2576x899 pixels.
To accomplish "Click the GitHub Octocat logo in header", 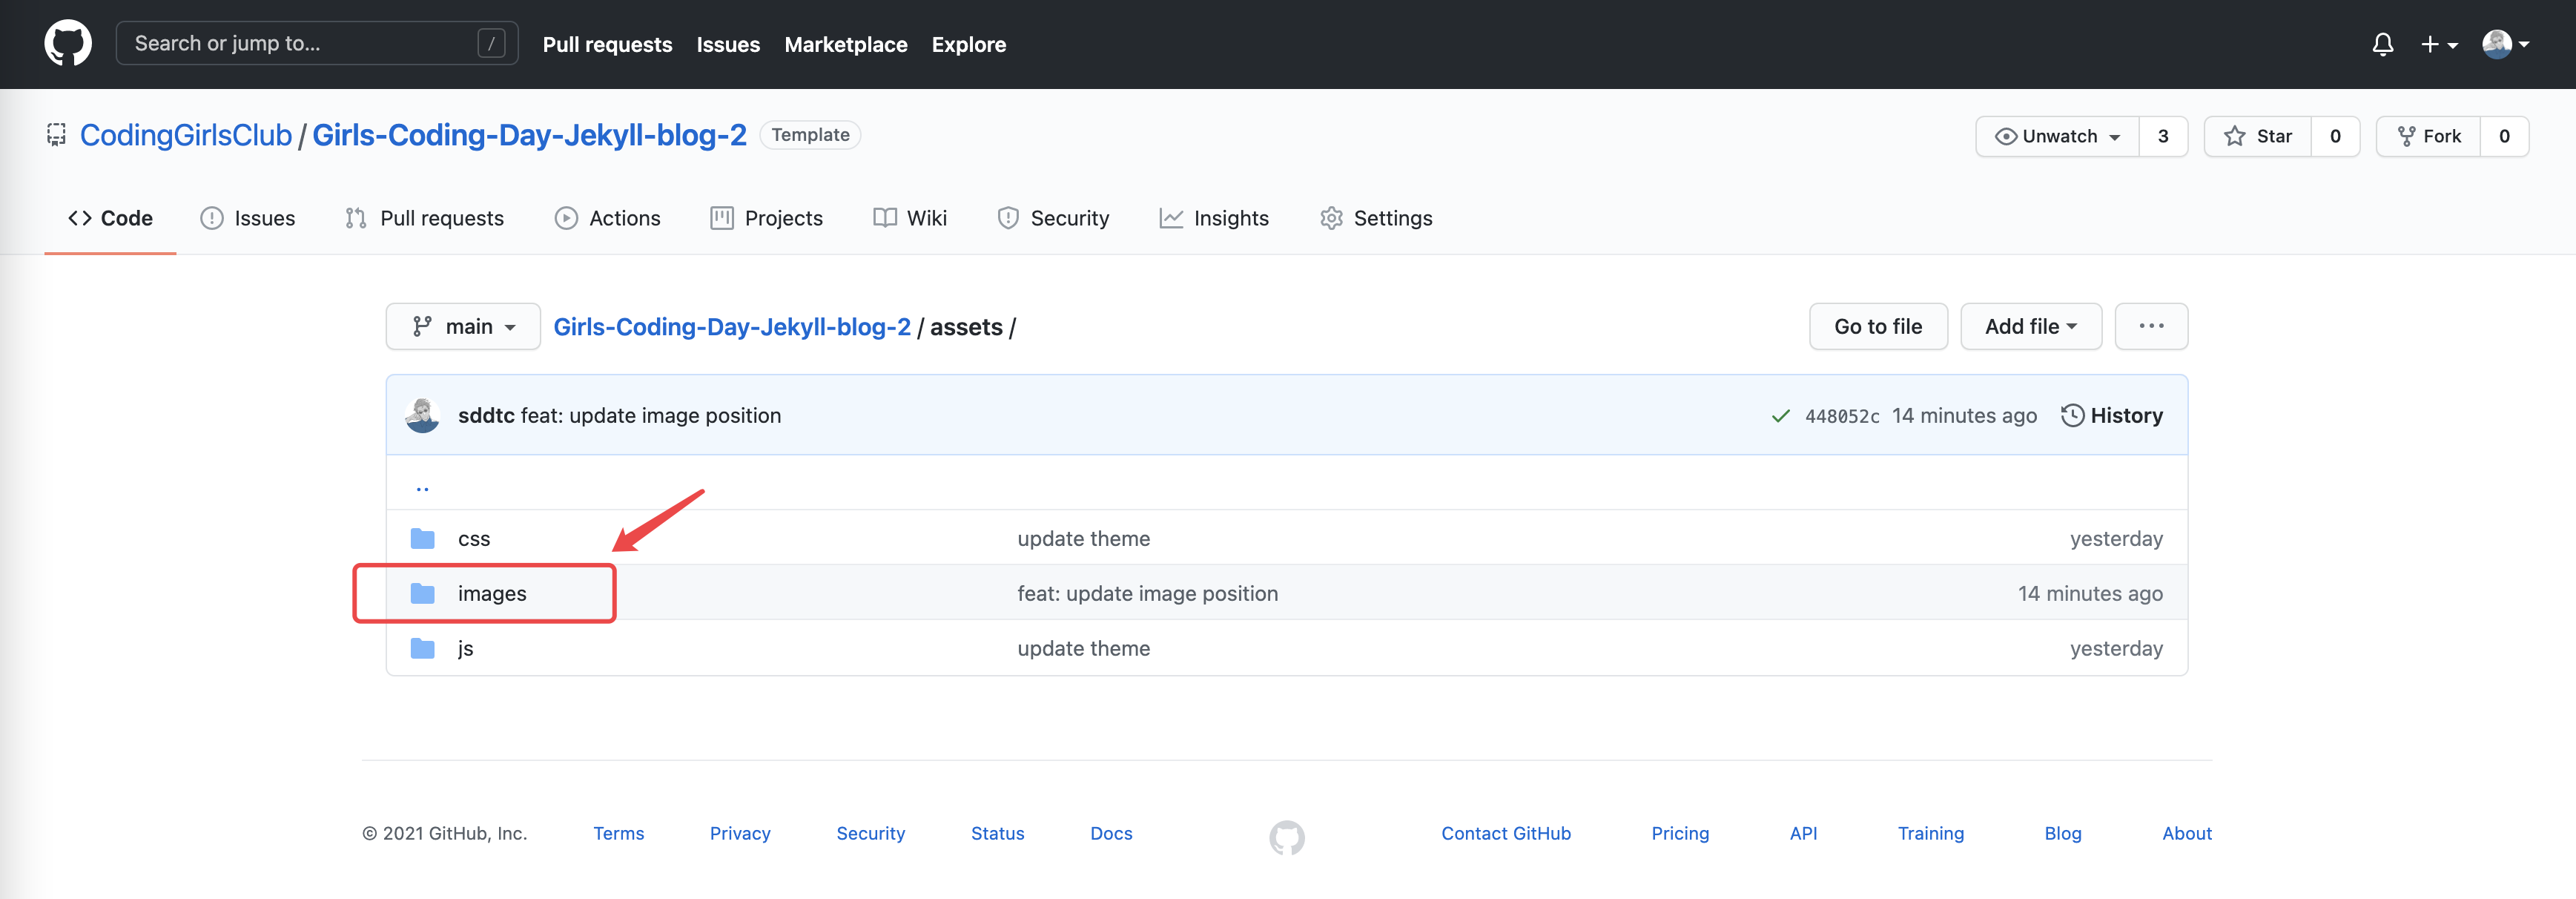I will point(68,44).
